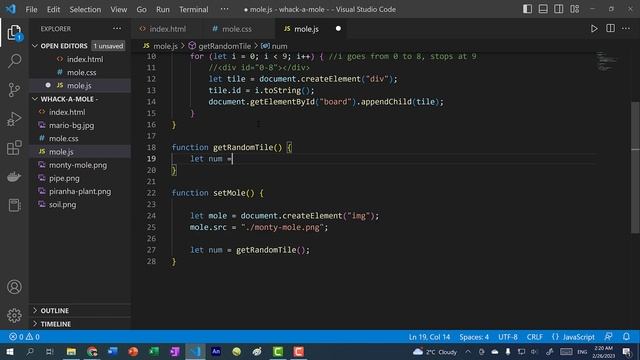
Task: Open the Run menu
Action: (x=162, y=9)
